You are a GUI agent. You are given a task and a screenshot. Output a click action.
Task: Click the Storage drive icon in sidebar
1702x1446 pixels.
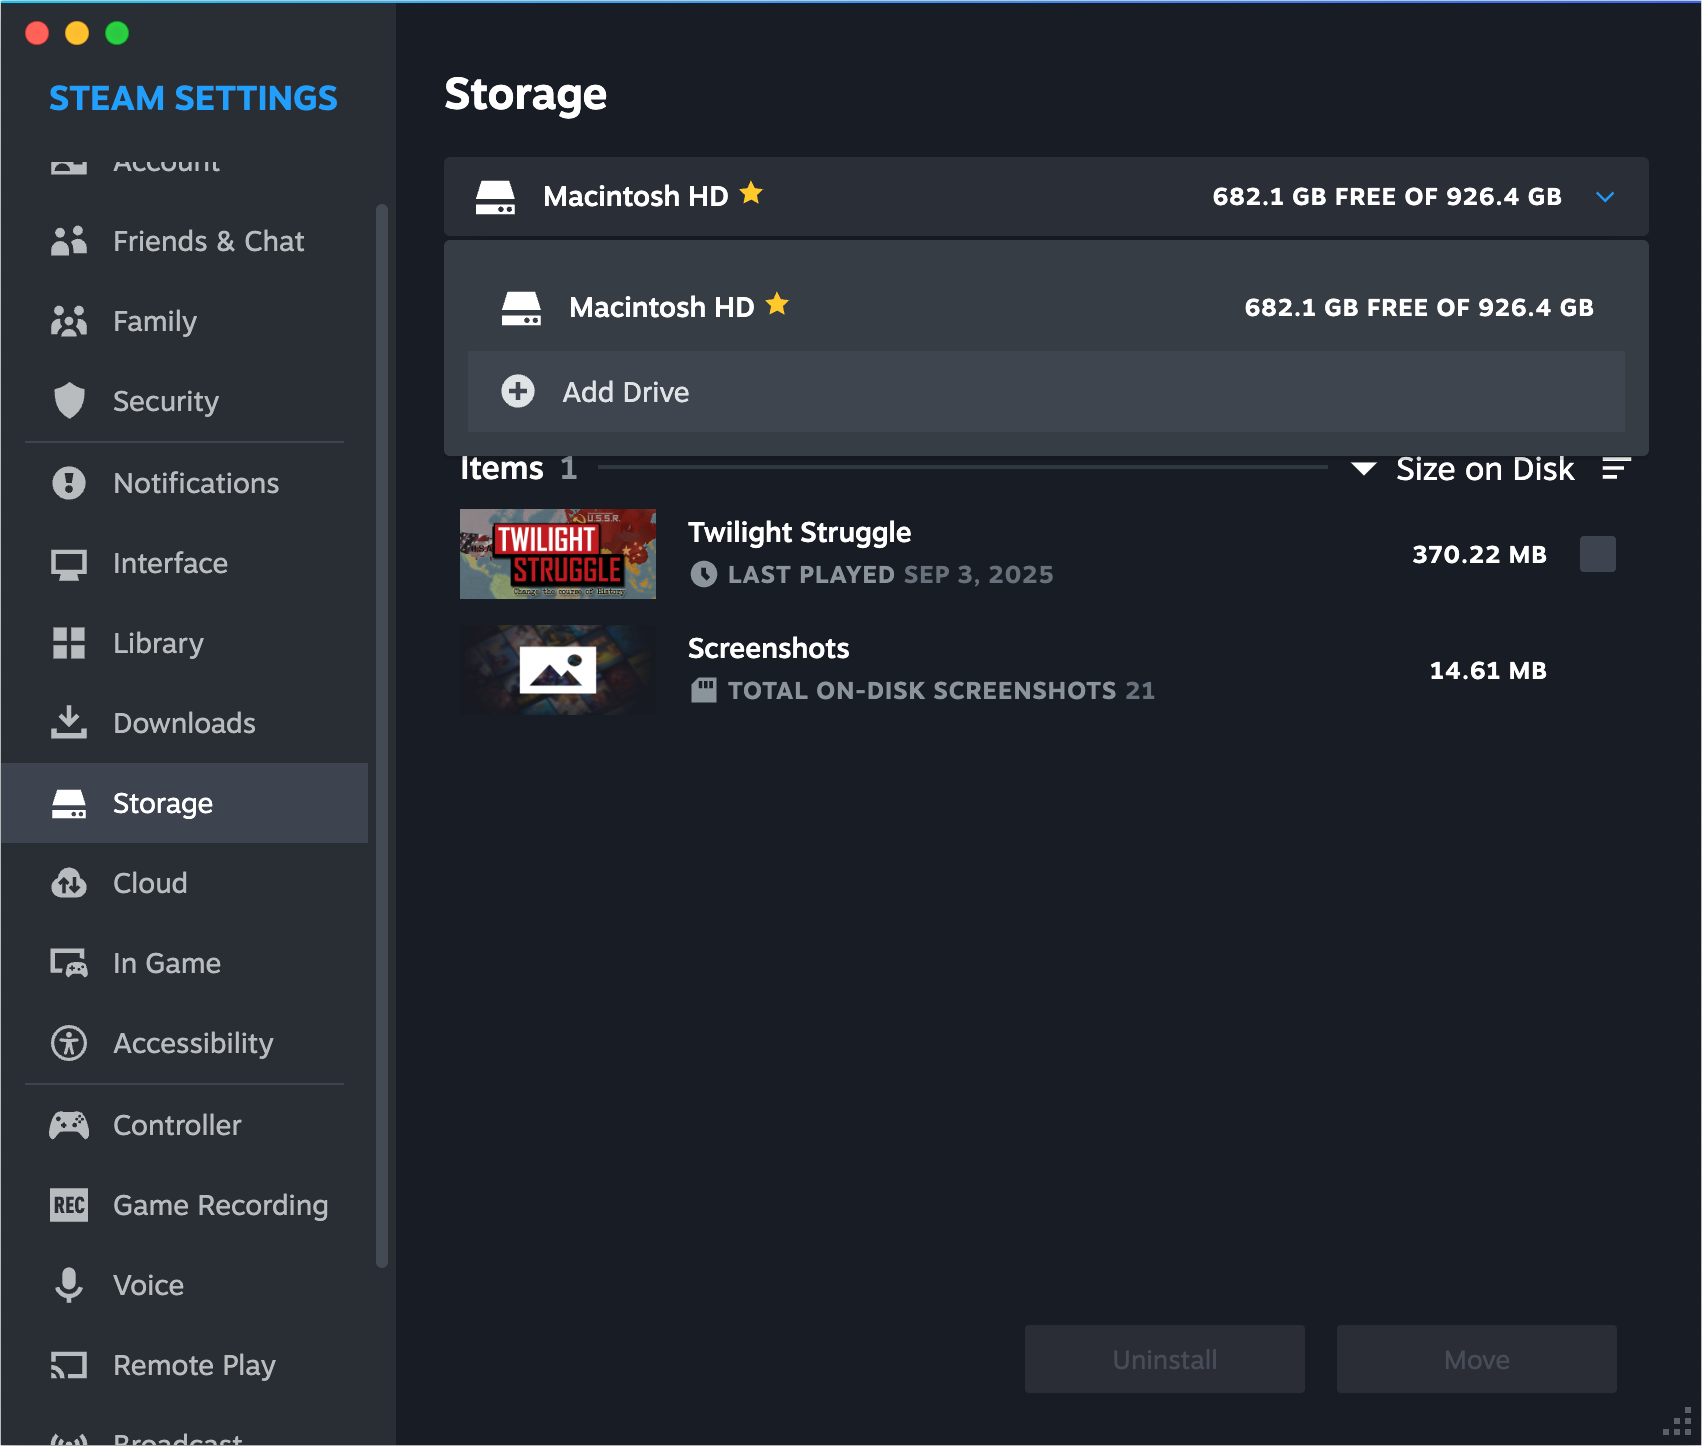click(69, 803)
